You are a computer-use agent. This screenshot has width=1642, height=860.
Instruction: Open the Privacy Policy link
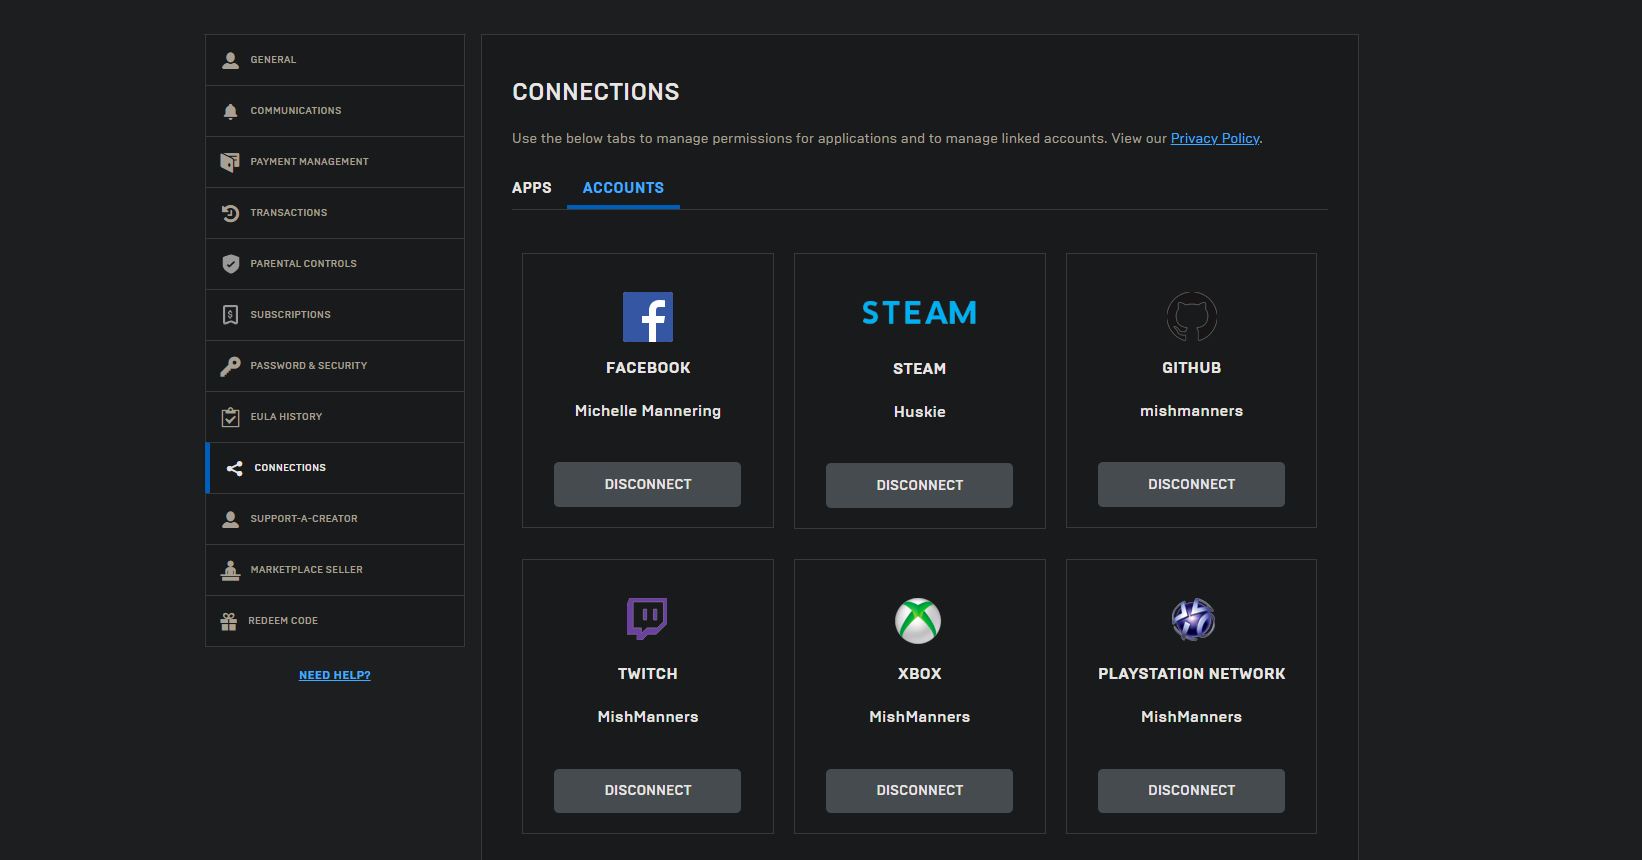[x=1215, y=138]
